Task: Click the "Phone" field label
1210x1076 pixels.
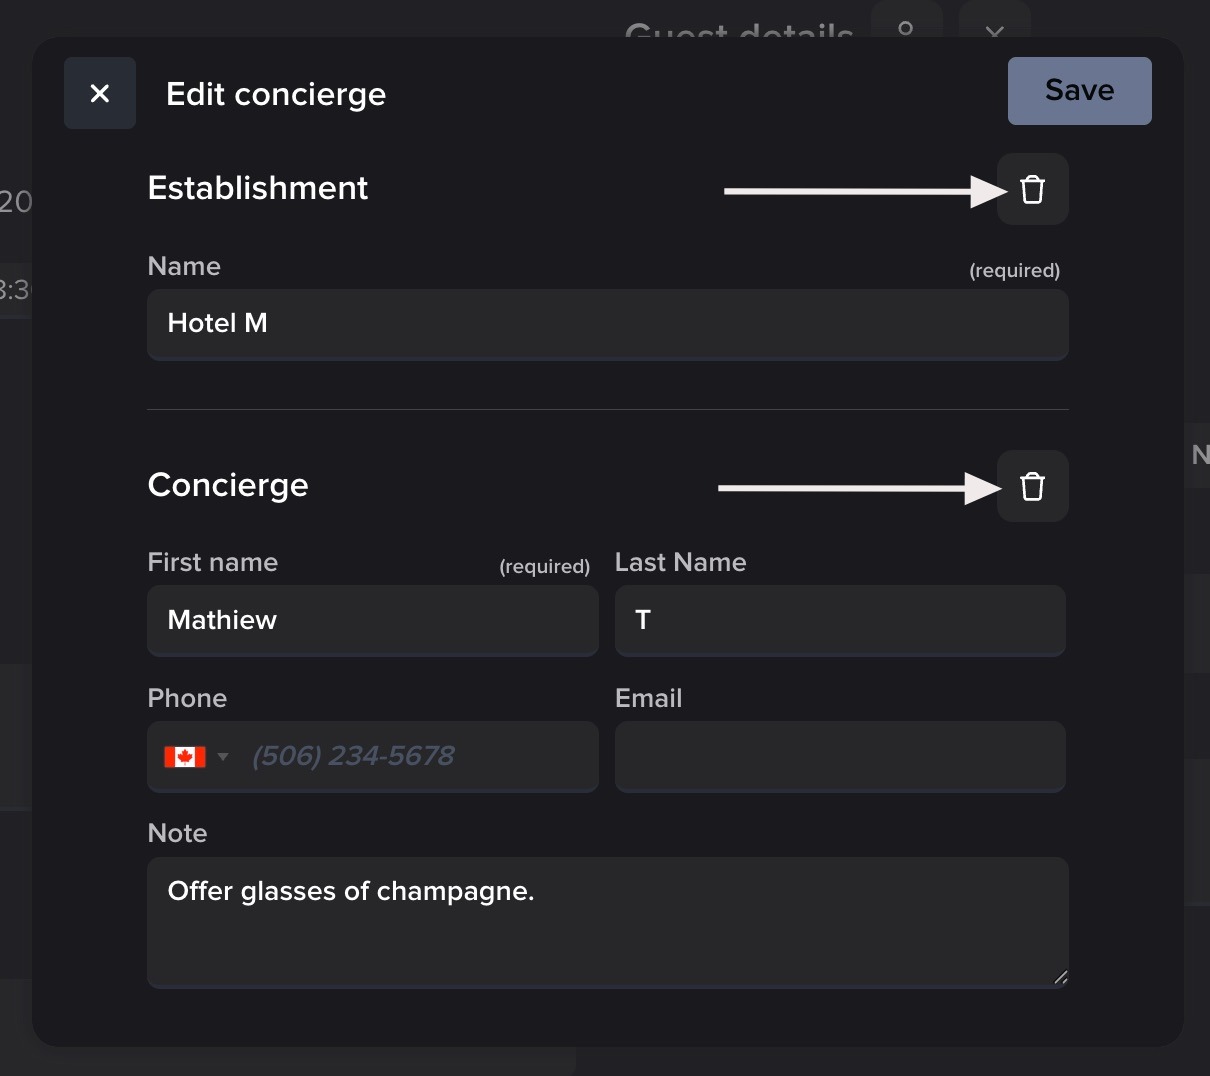Action: tap(187, 698)
